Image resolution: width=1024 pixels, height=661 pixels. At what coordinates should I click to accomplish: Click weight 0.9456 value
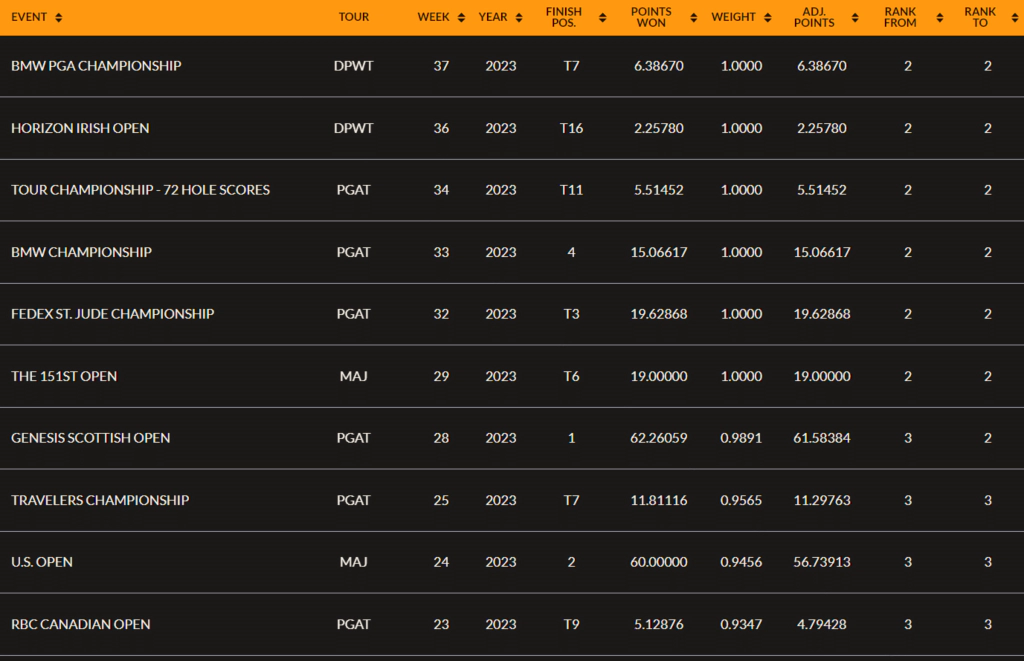click(x=741, y=562)
